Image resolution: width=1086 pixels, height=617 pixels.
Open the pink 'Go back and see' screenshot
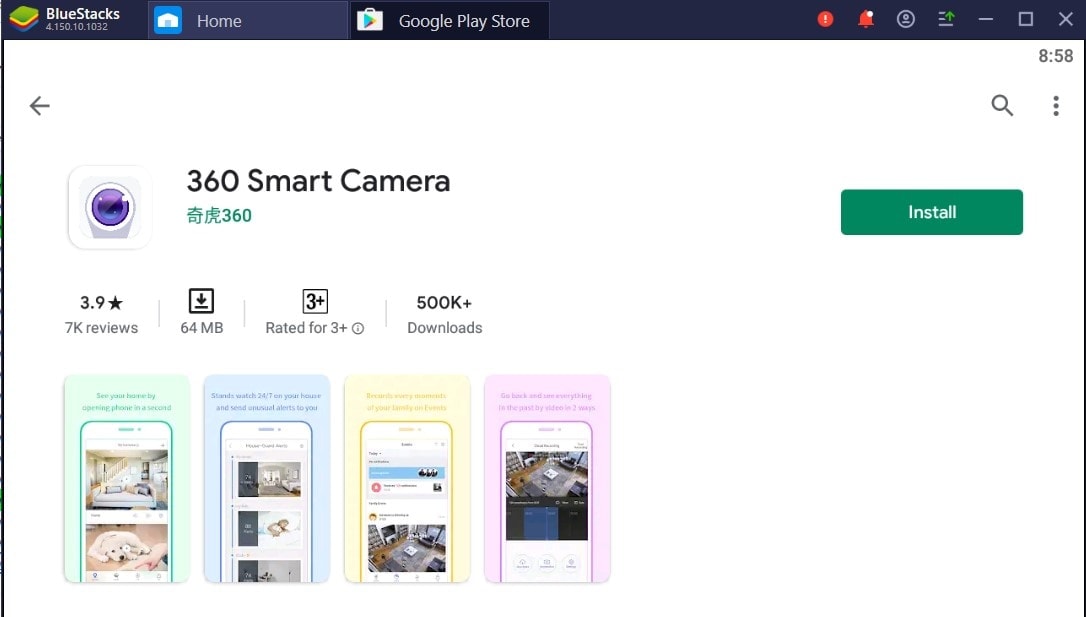pos(547,479)
